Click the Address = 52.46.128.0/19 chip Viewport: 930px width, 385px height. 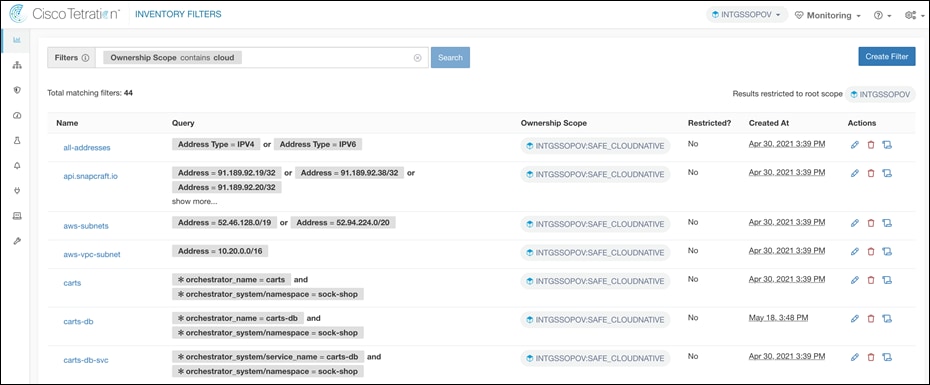click(224, 222)
